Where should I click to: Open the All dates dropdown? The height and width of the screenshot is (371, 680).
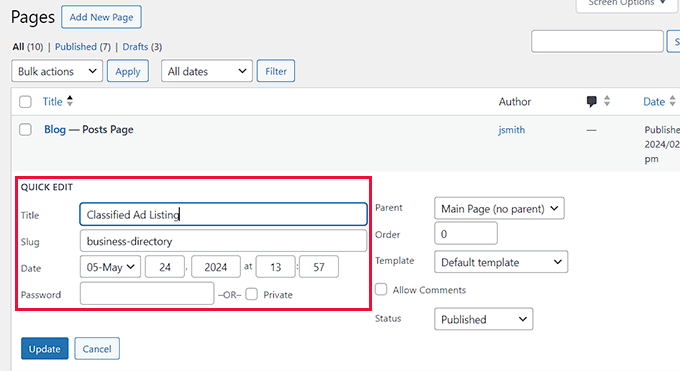[x=206, y=71]
